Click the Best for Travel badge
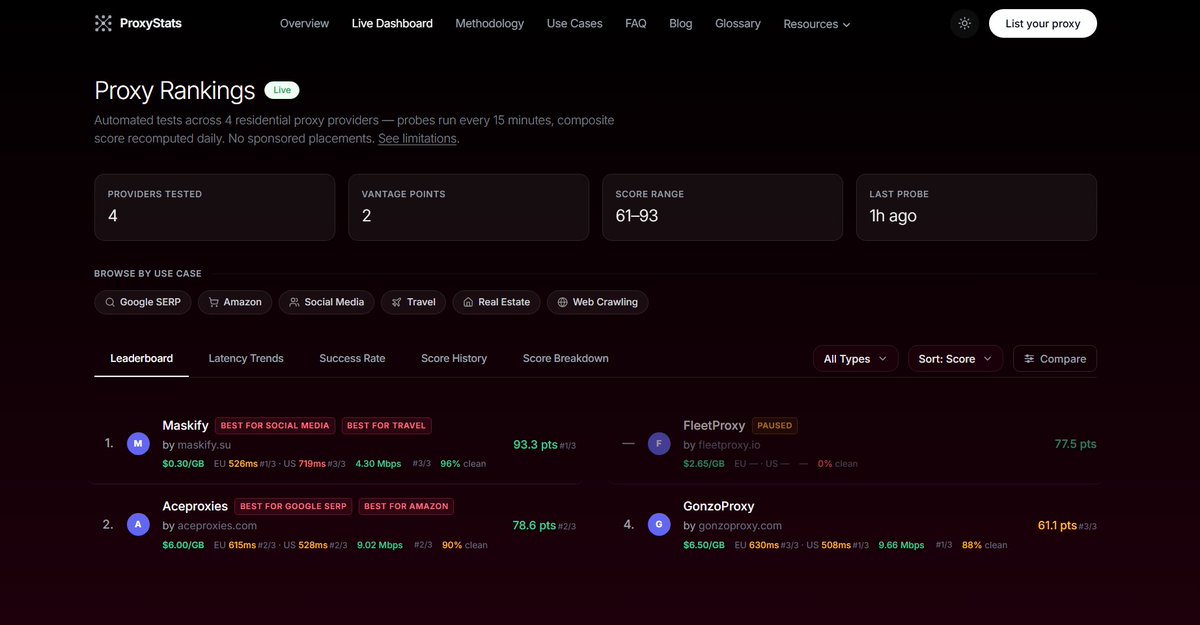 pyautogui.click(x=386, y=426)
